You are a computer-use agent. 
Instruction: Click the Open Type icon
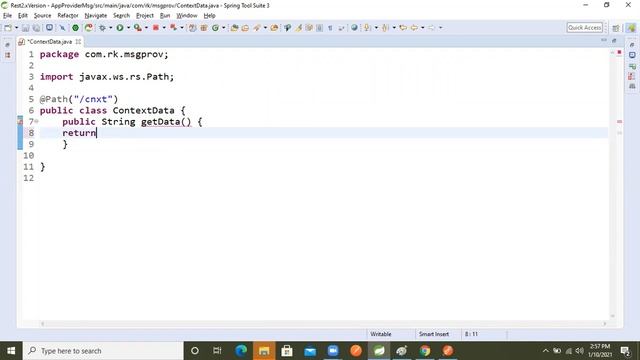tap(234, 28)
